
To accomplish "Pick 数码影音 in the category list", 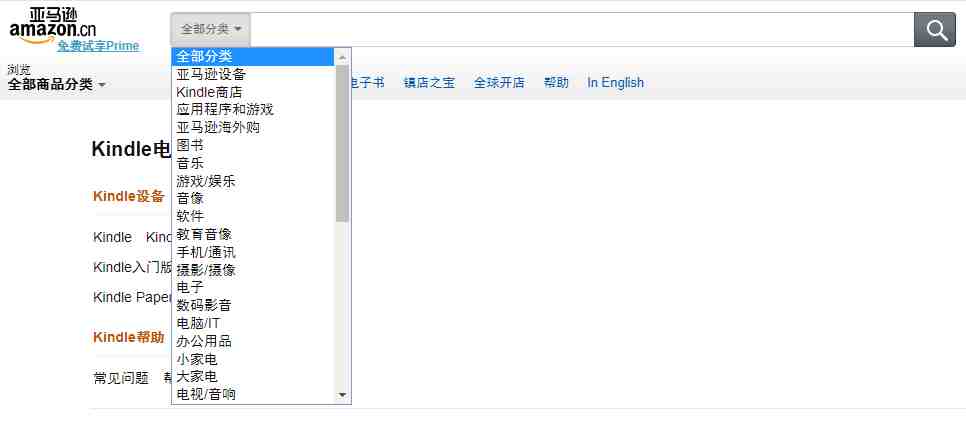I will pos(254,305).
